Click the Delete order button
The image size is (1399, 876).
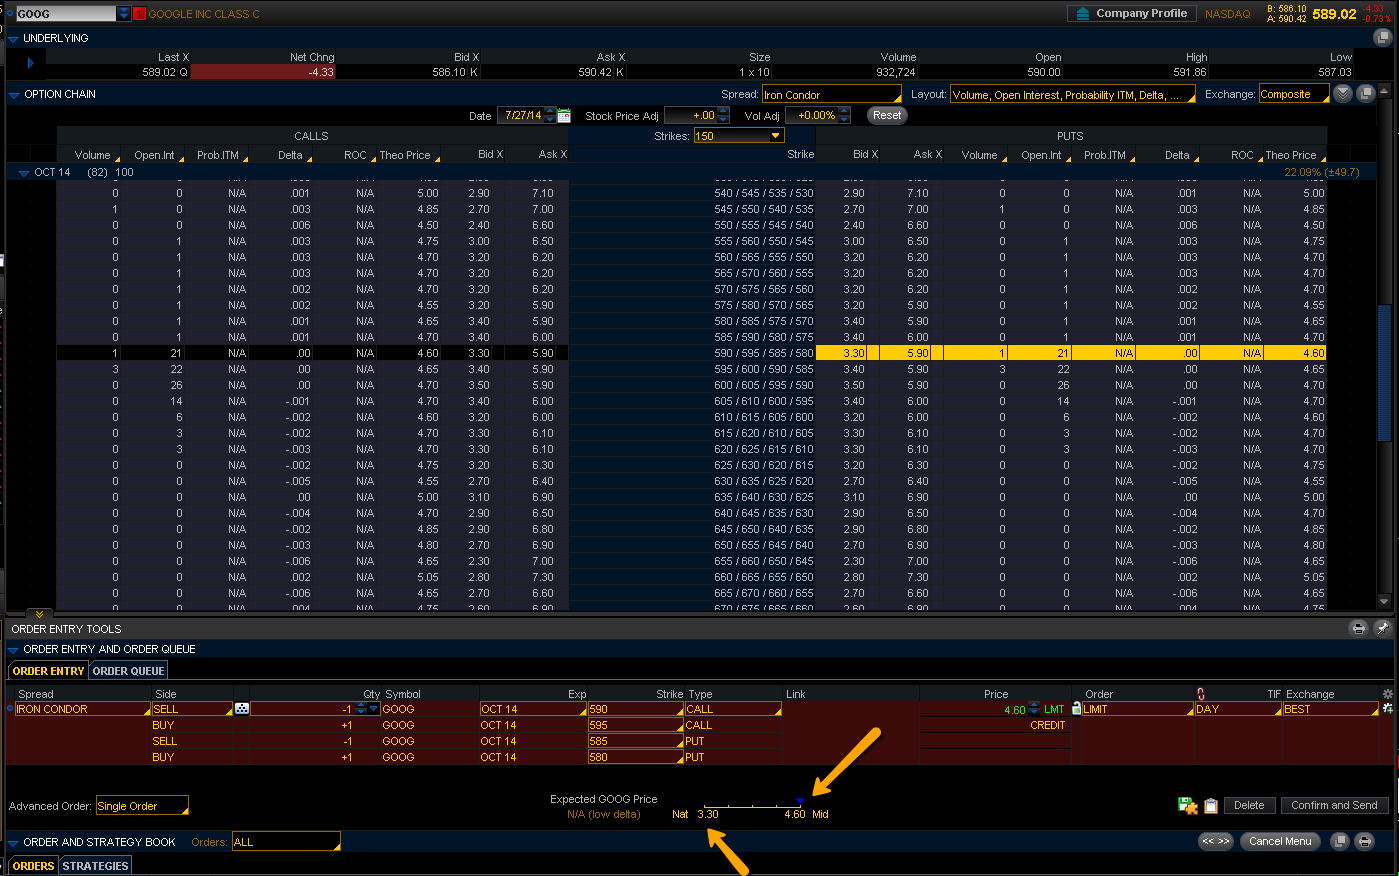coord(1249,805)
